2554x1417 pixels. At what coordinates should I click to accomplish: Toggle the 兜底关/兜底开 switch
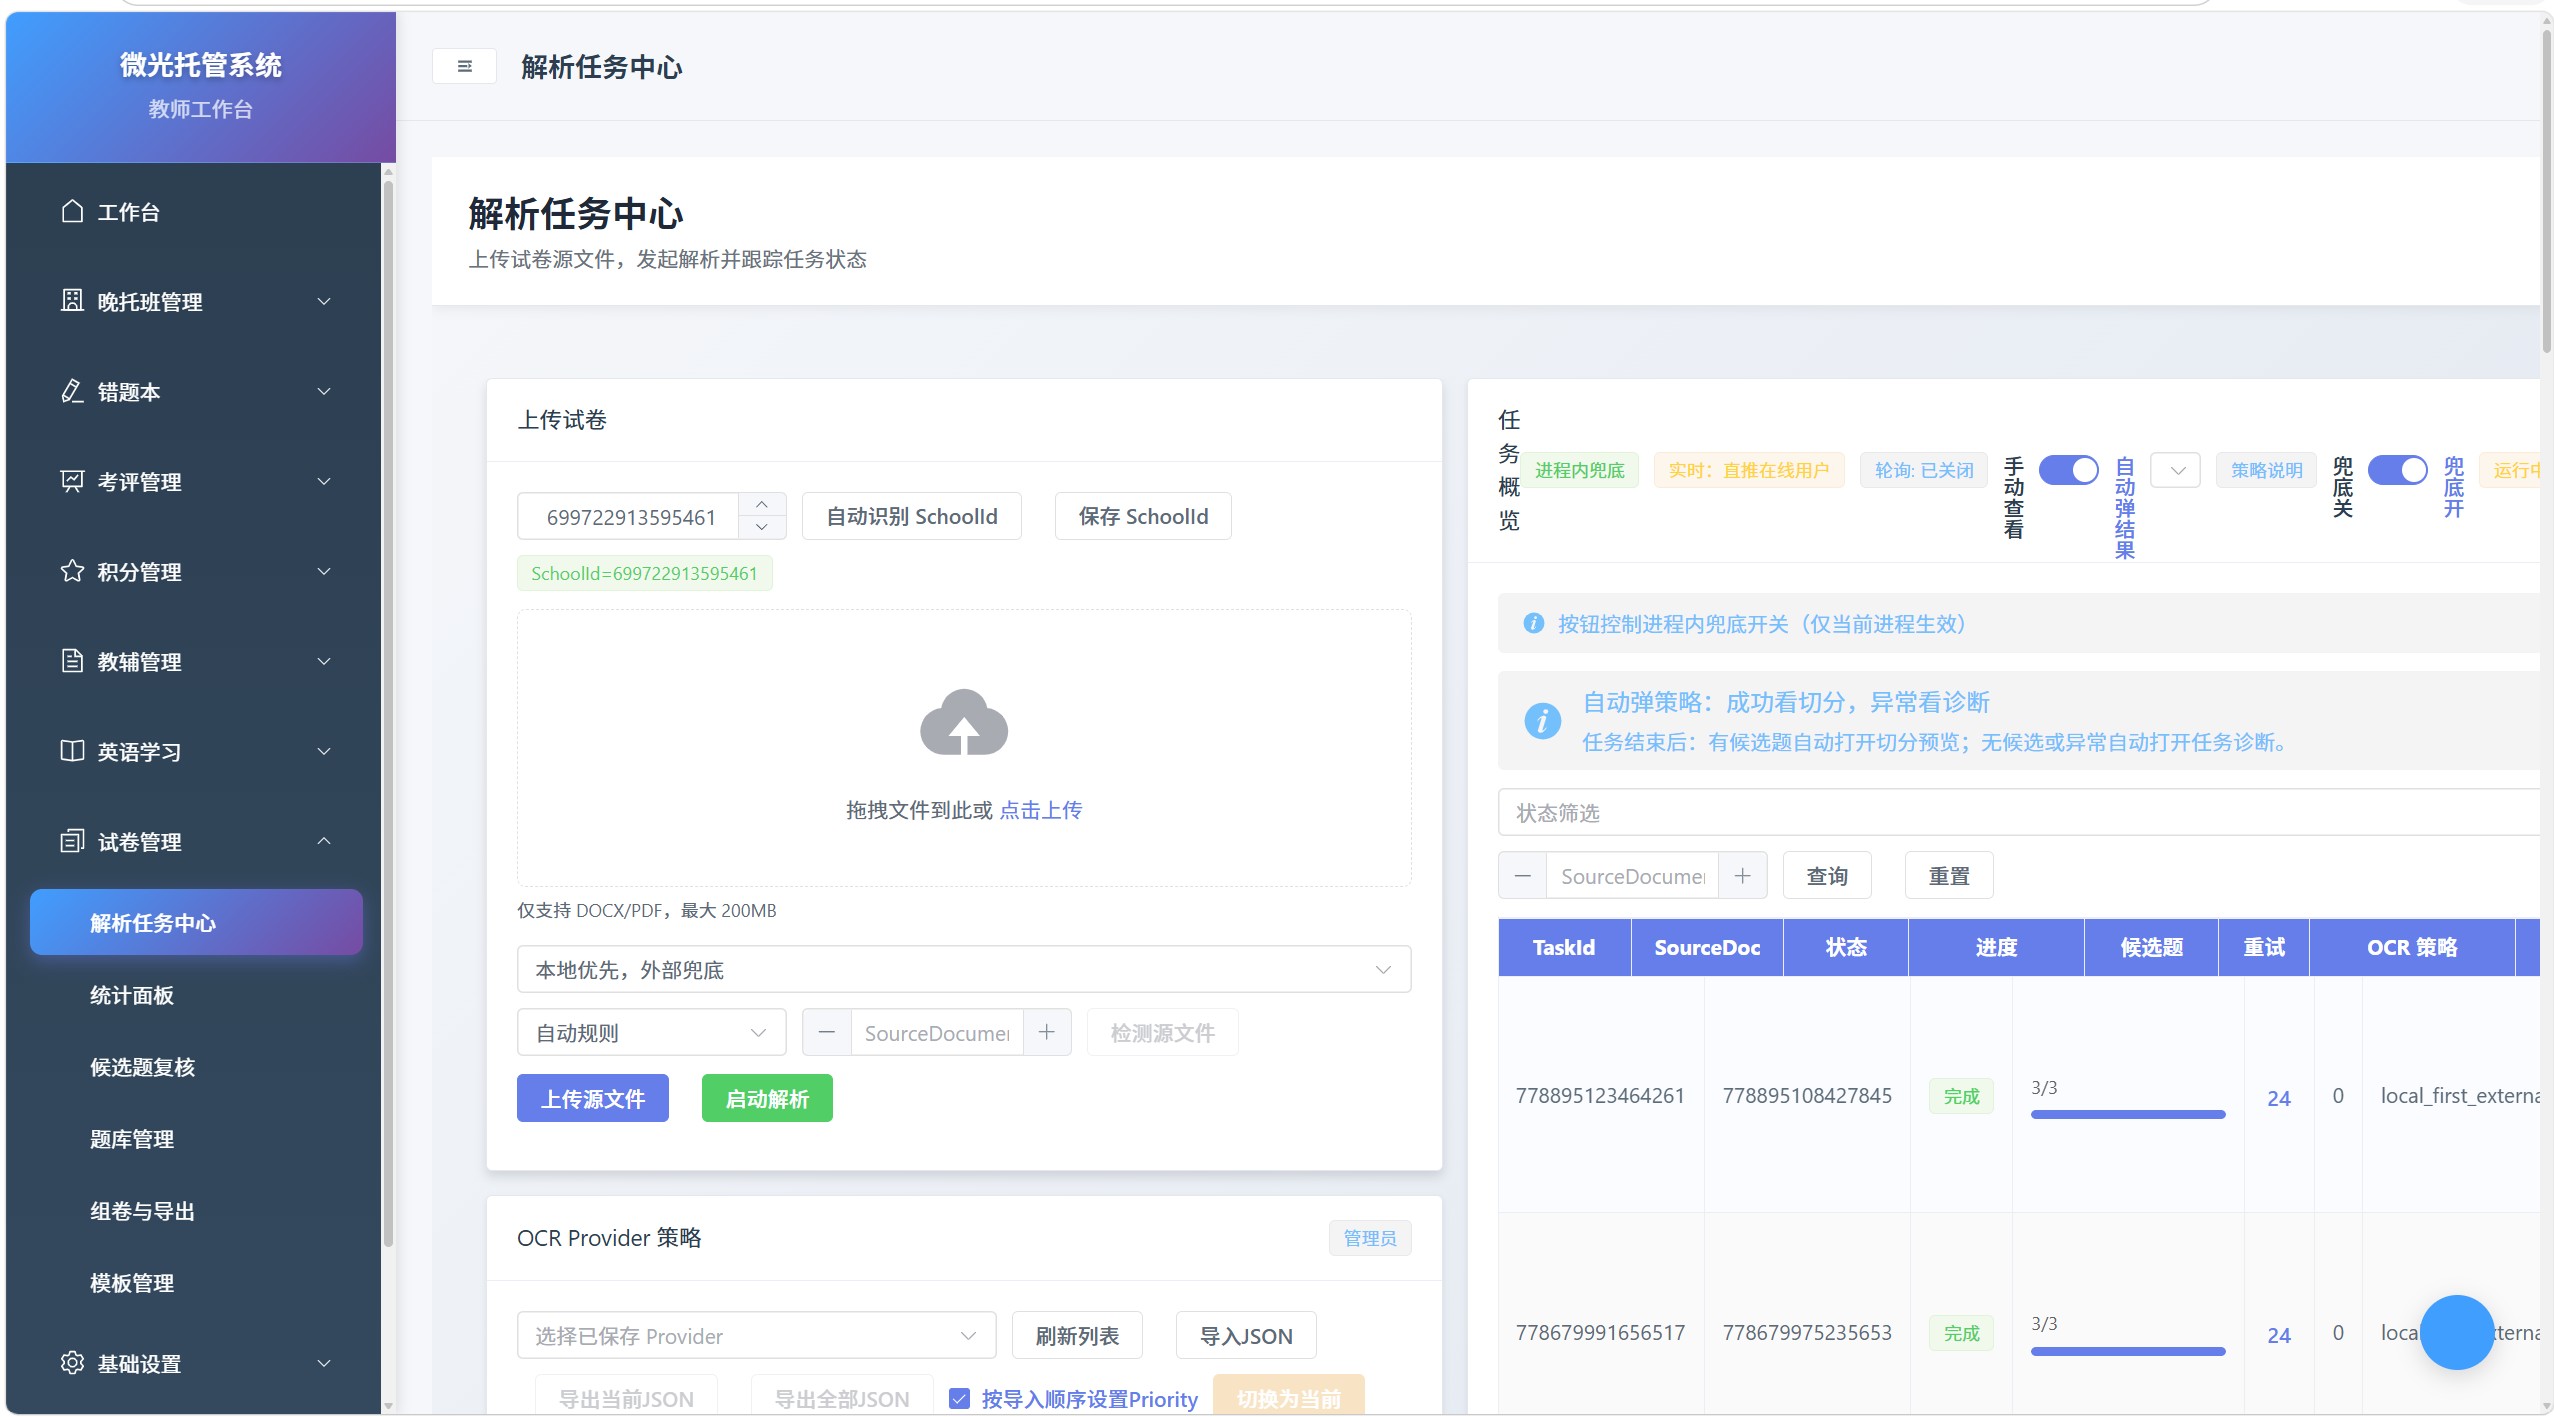pos(2398,470)
